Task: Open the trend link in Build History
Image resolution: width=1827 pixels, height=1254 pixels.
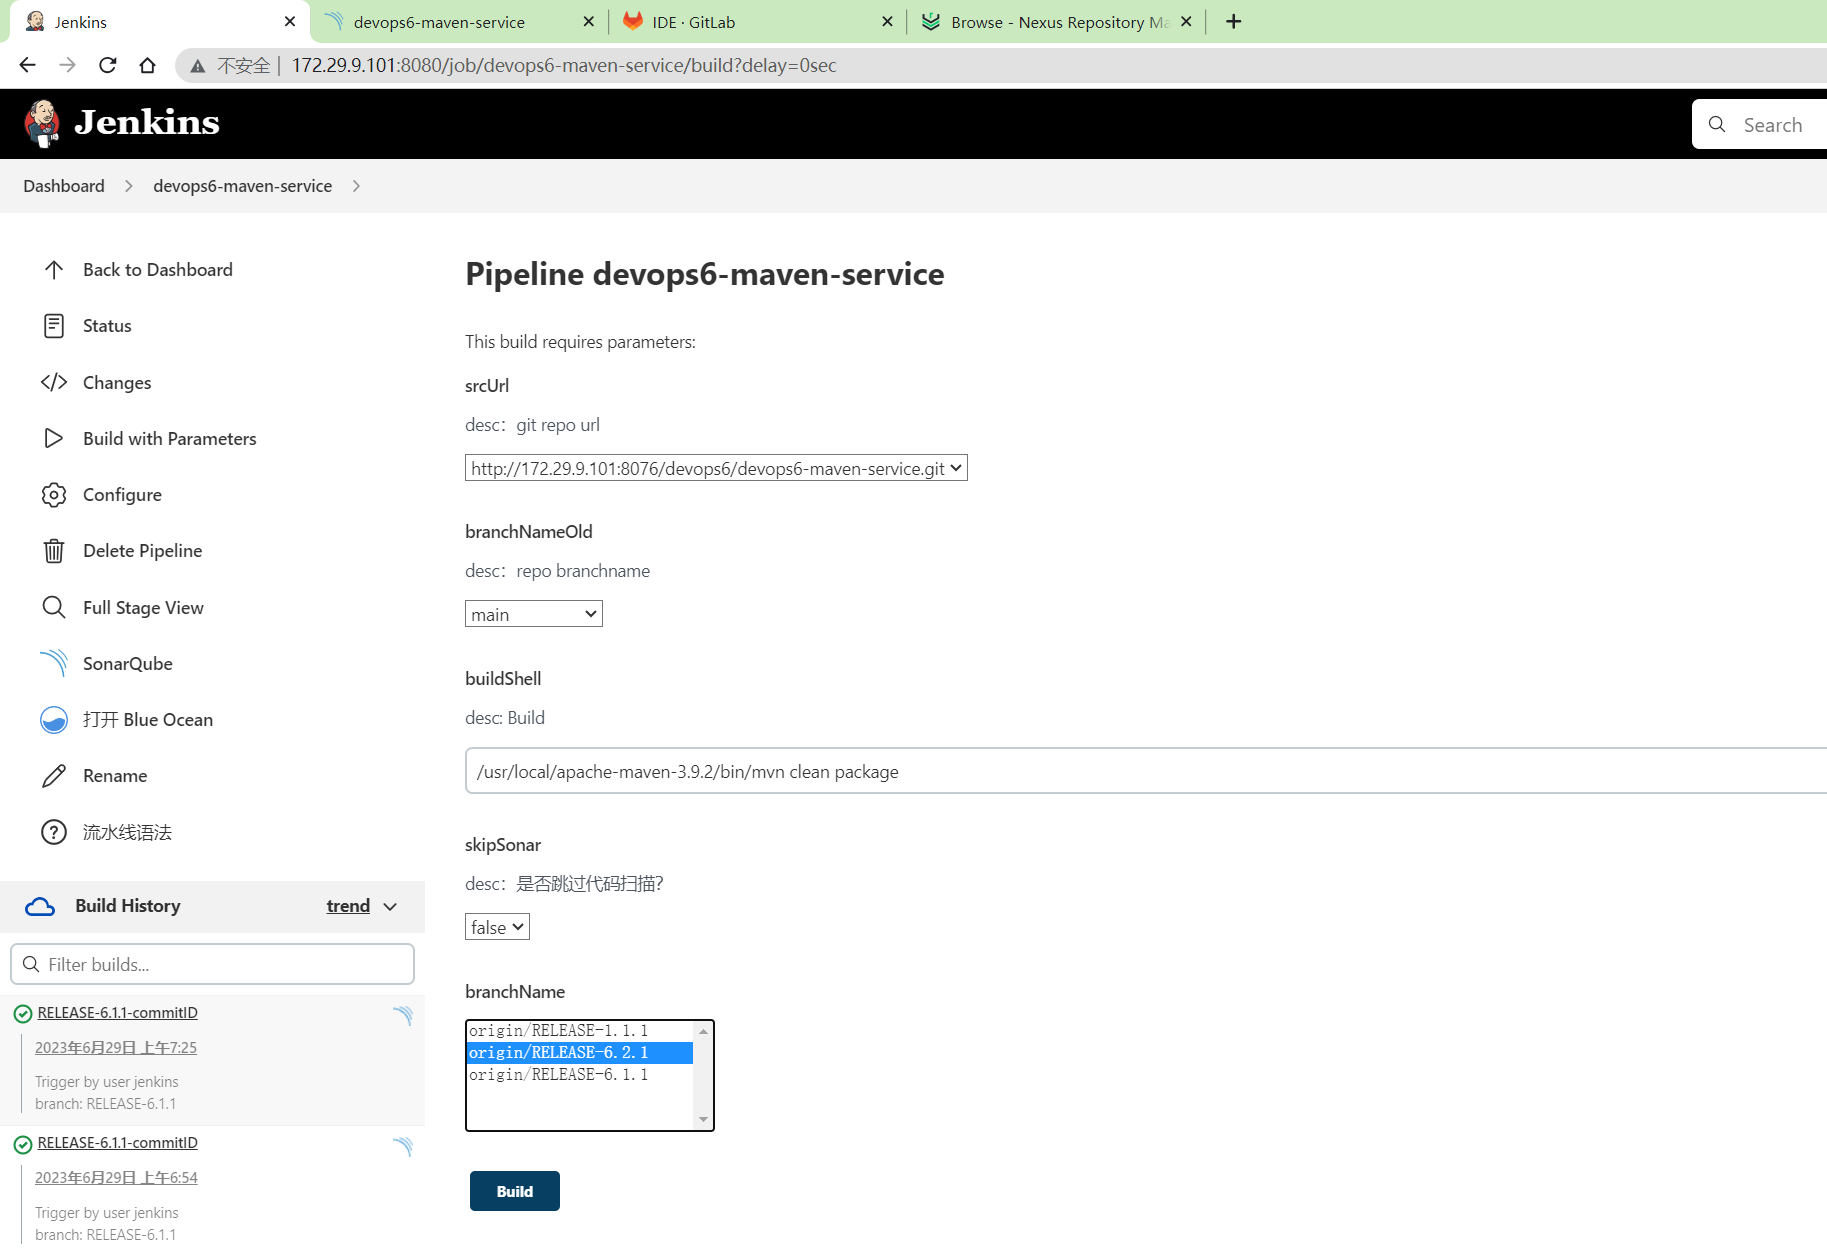Action: coord(348,906)
